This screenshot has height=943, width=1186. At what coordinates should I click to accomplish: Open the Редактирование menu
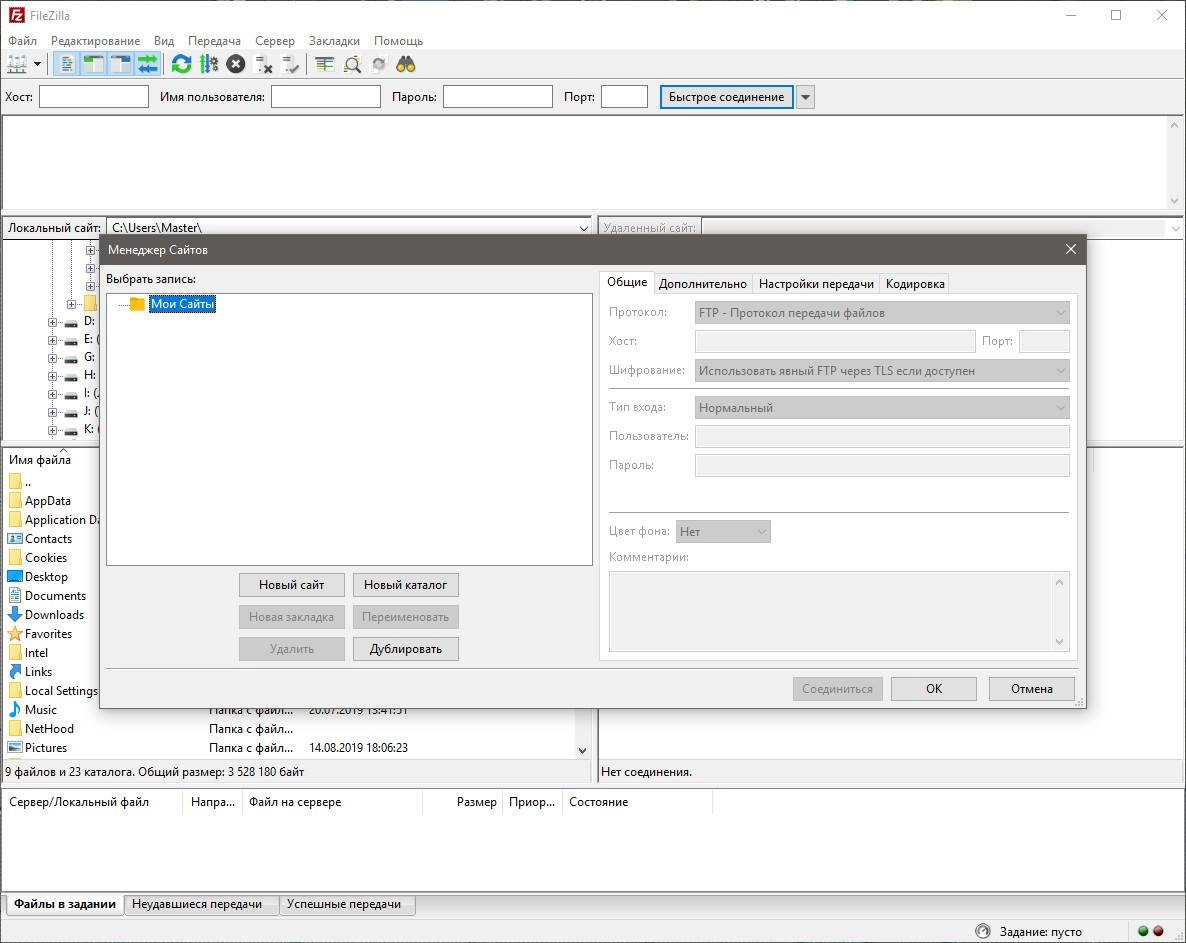click(x=95, y=41)
